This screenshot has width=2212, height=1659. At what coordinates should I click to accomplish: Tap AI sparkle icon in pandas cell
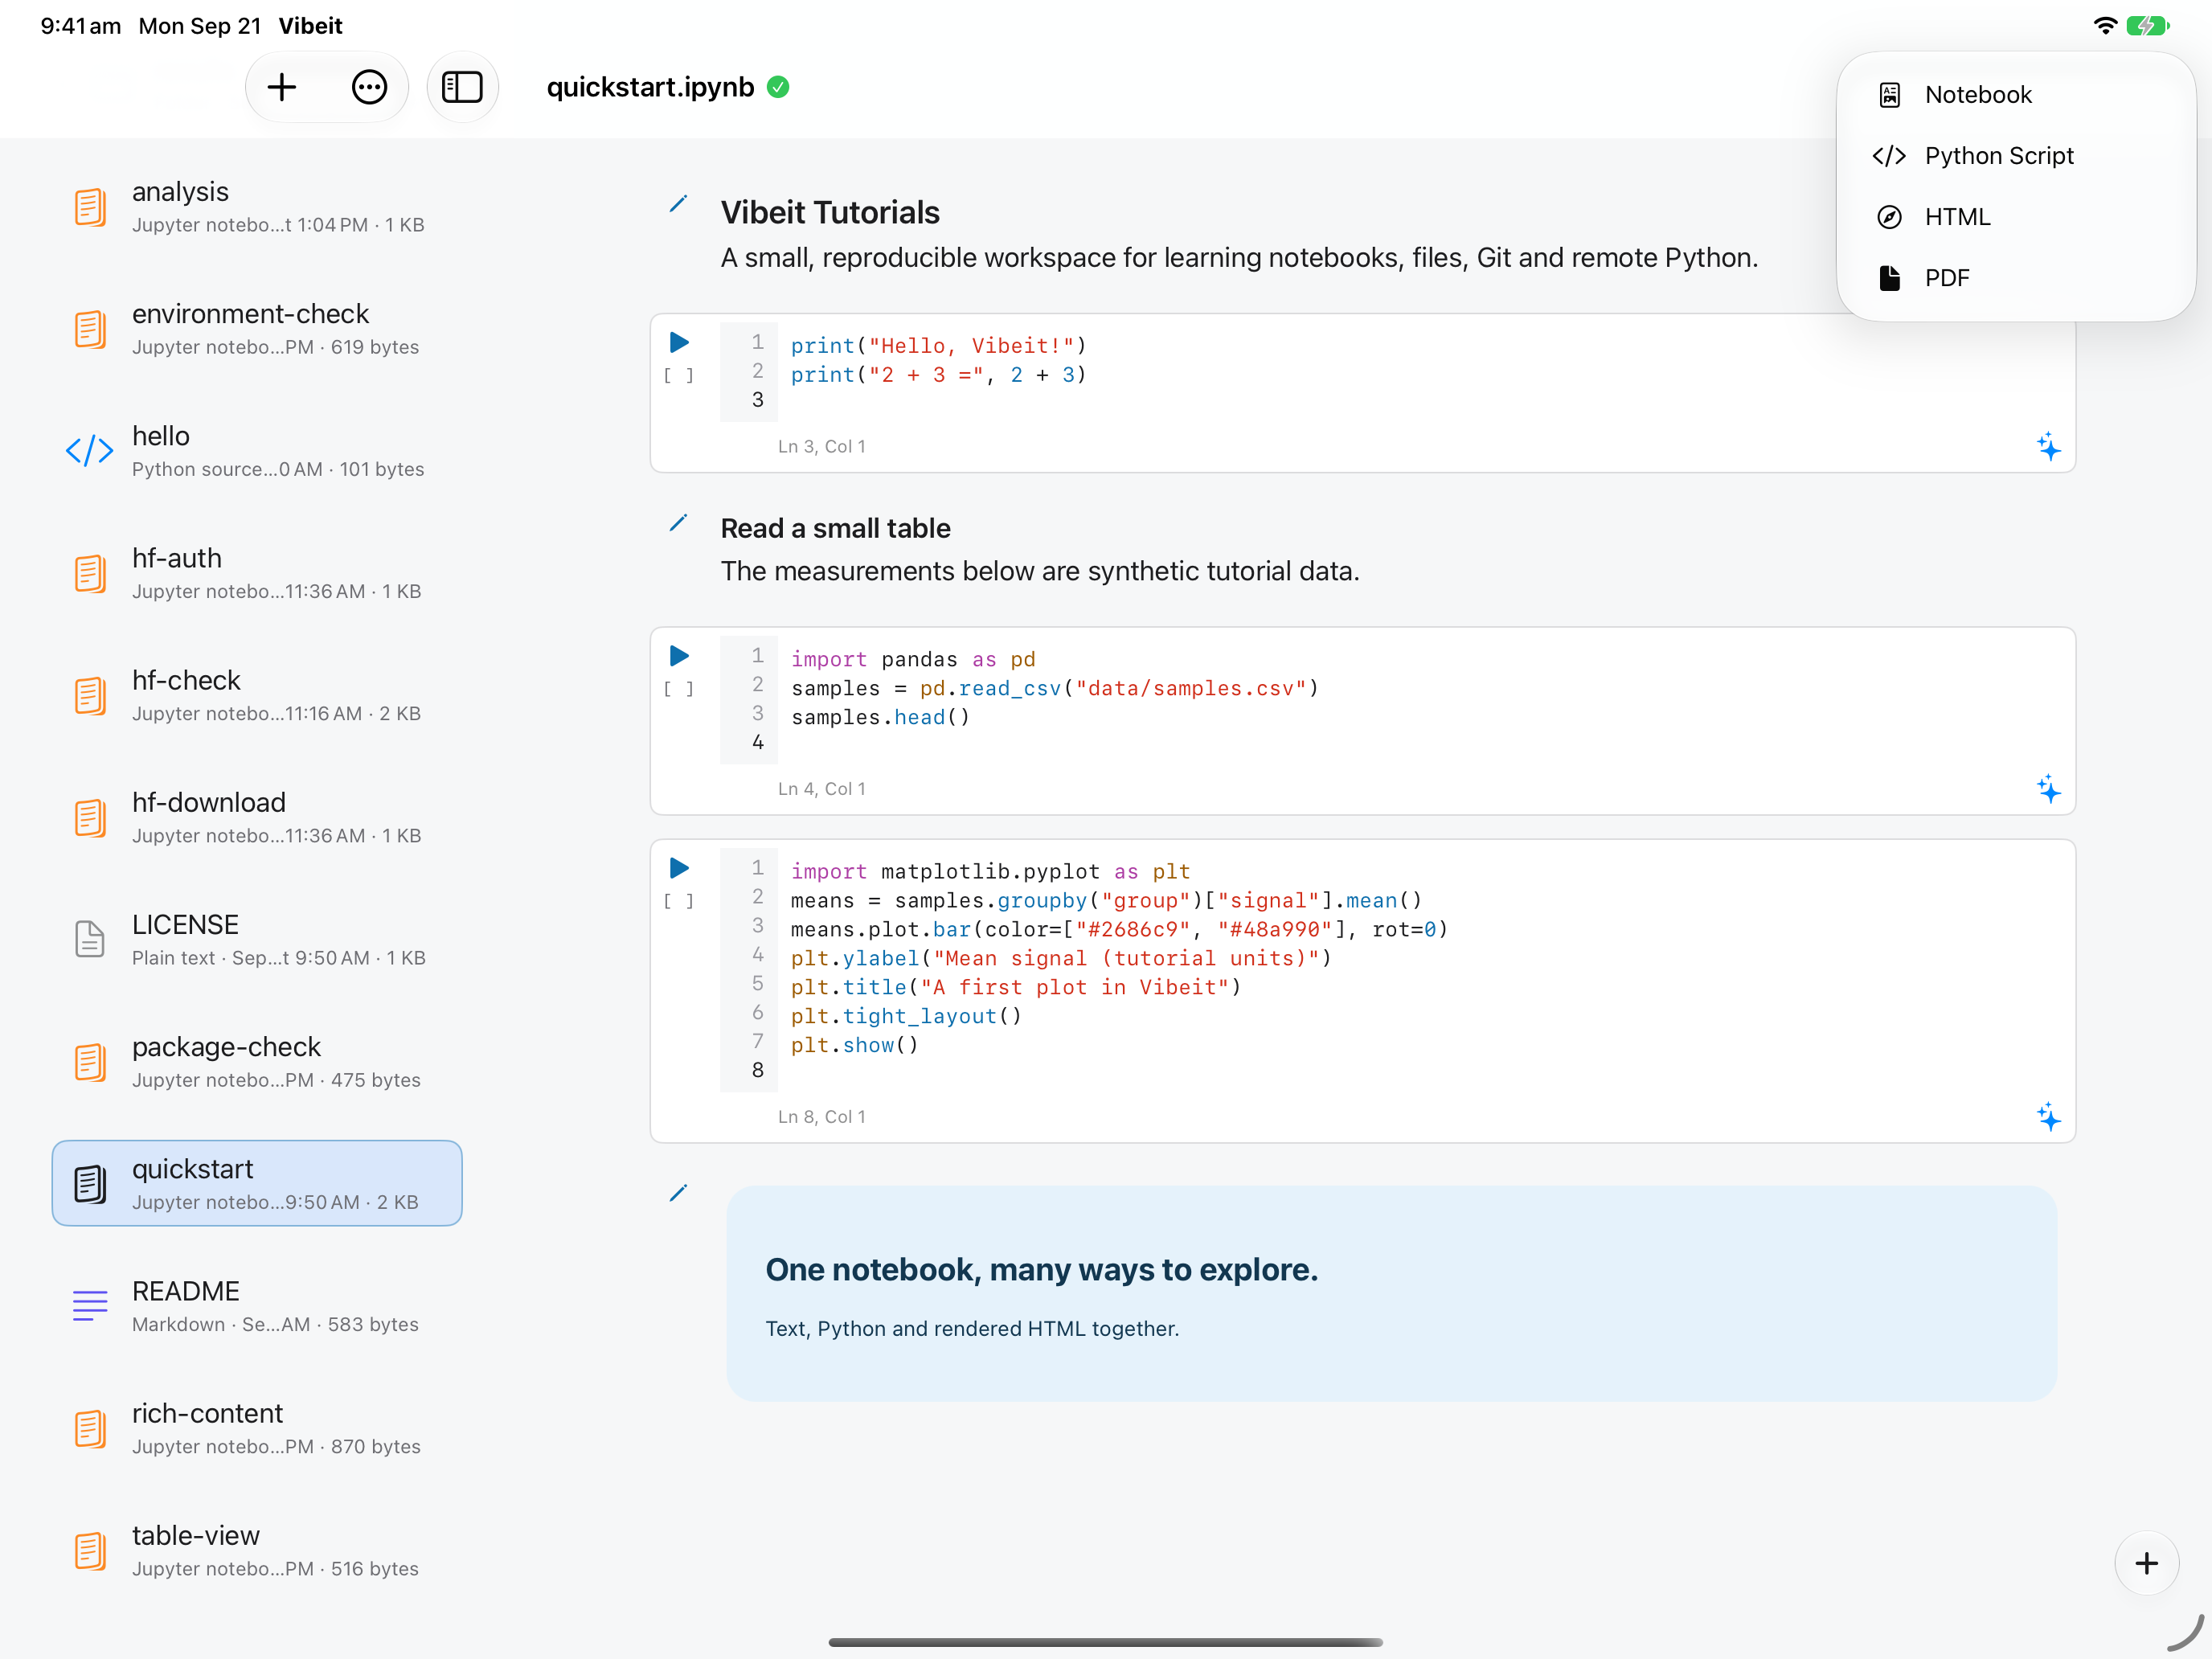tap(2048, 789)
